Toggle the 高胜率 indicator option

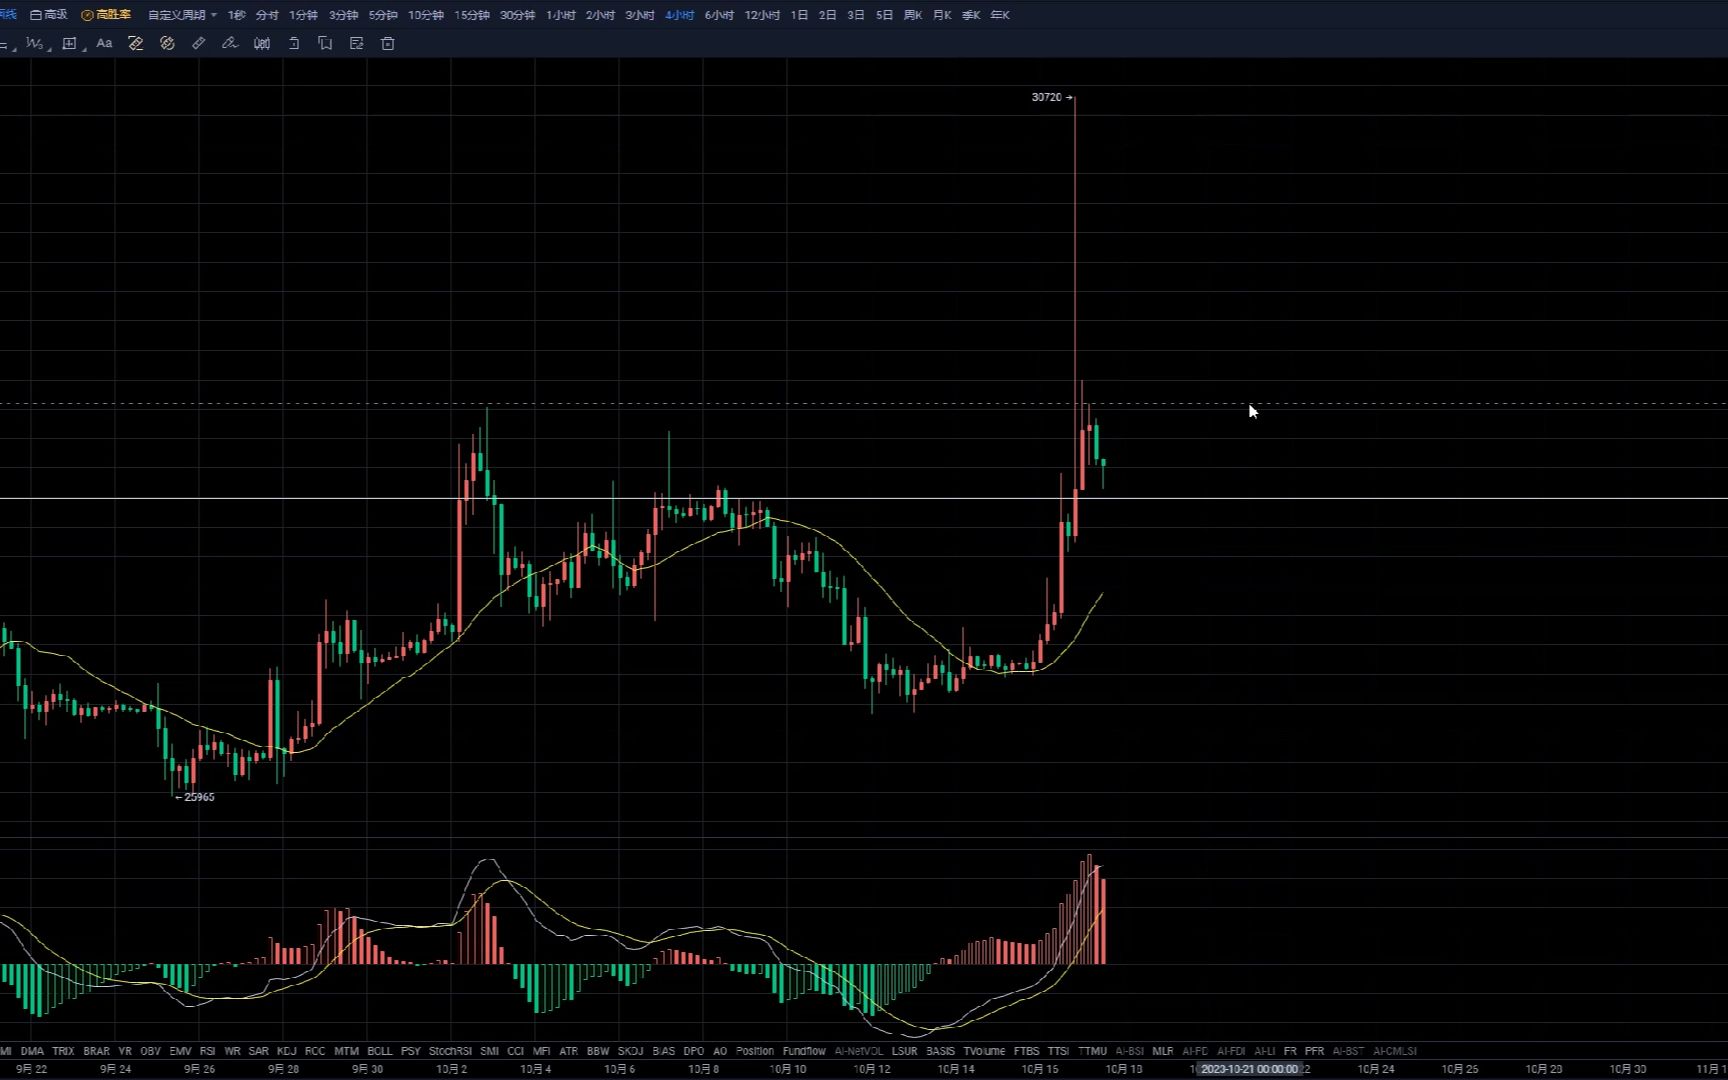(106, 15)
